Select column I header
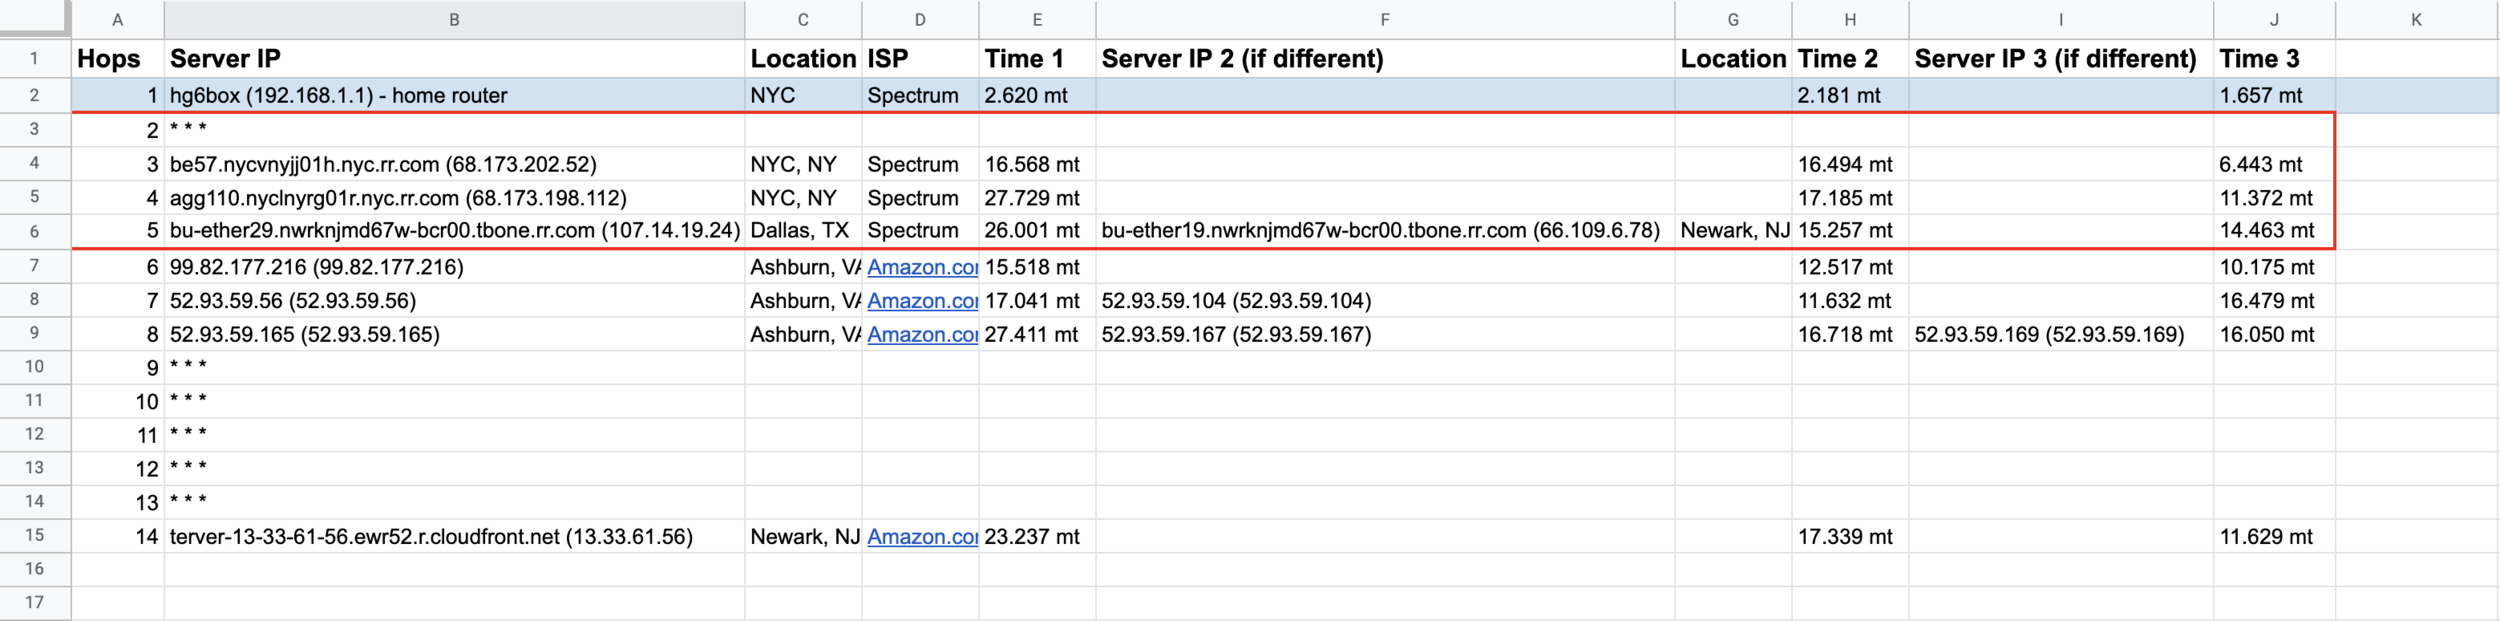Screen dimensions: 2500x621 pyautogui.click(x=2061, y=20)
